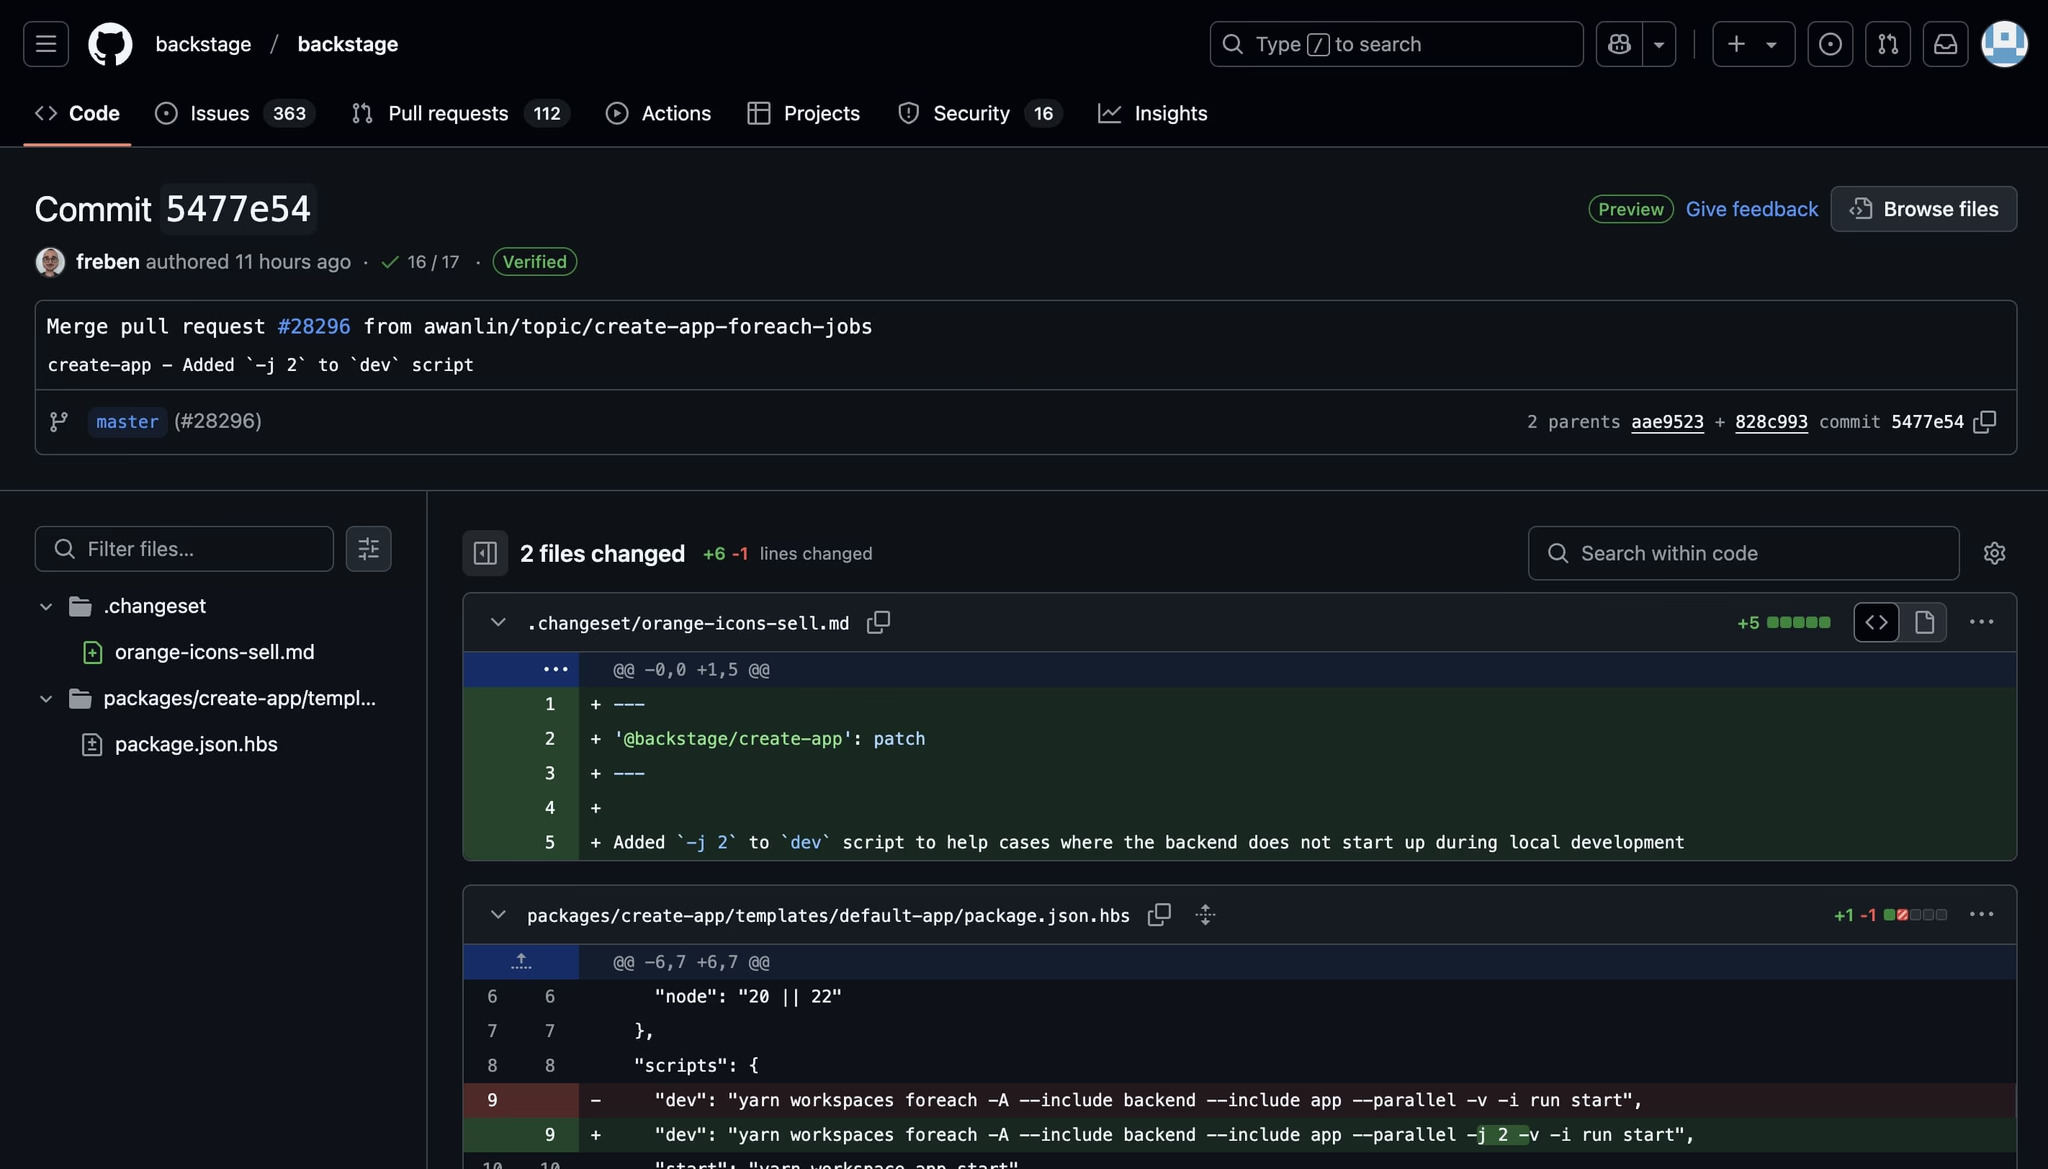Open the create new plus dropdown
Screen dimensions: 2048x1169
[1753, 44]
